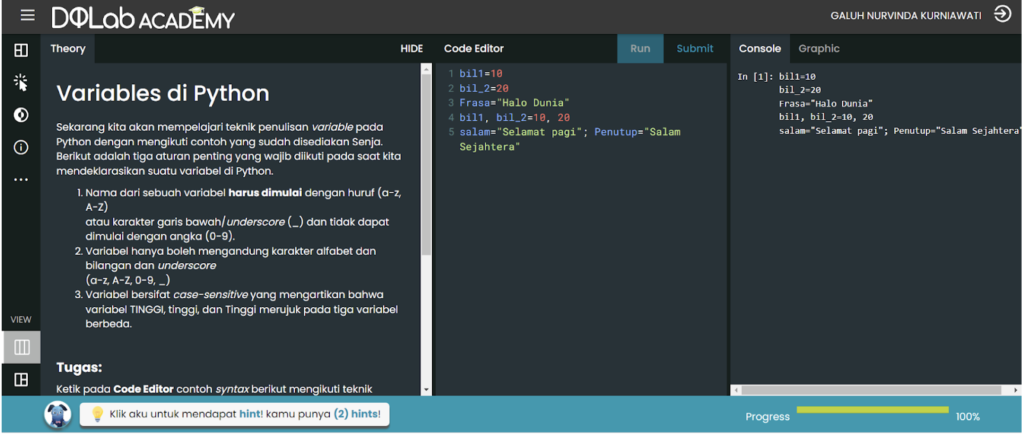Screen dimensions: 1024x436
Task: Switch to the Theory tab
Action: coord(68,48)
